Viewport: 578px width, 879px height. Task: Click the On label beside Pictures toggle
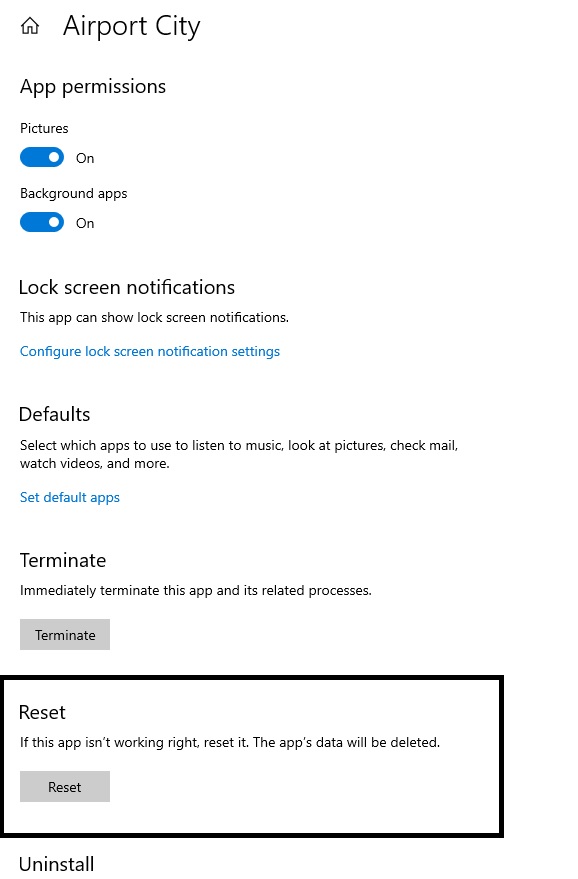(85, 159)
